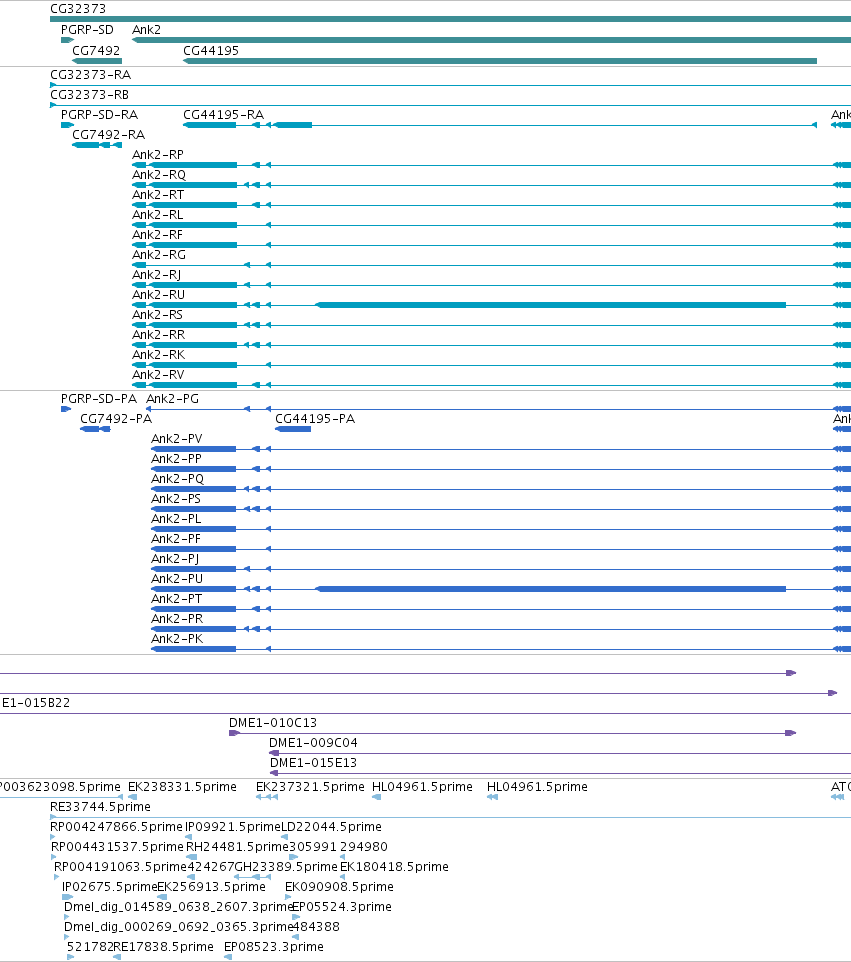
Task: Select transcript Ank2-RP
Action: pos(158,155)
